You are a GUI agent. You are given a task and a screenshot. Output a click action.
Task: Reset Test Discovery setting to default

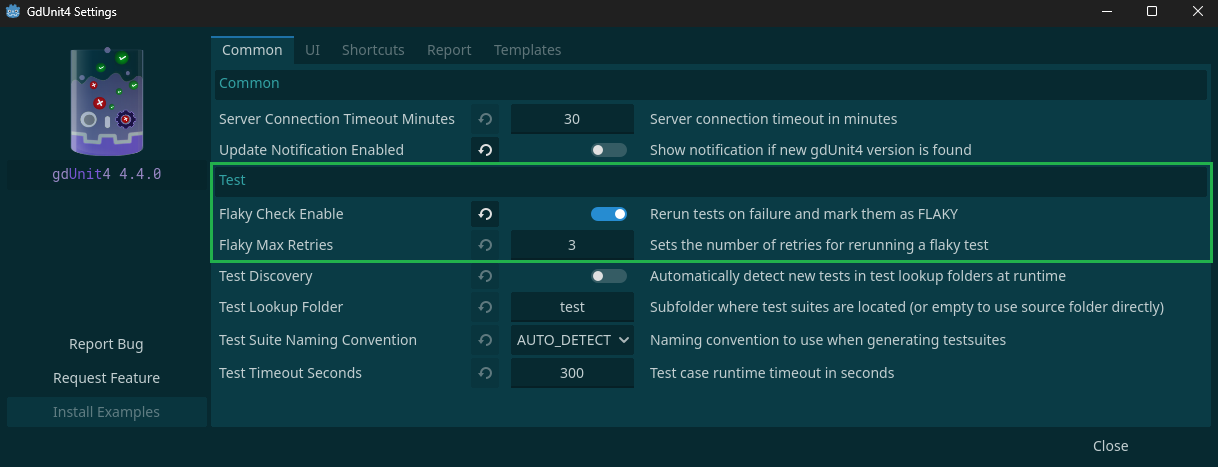tap(485, 276)
